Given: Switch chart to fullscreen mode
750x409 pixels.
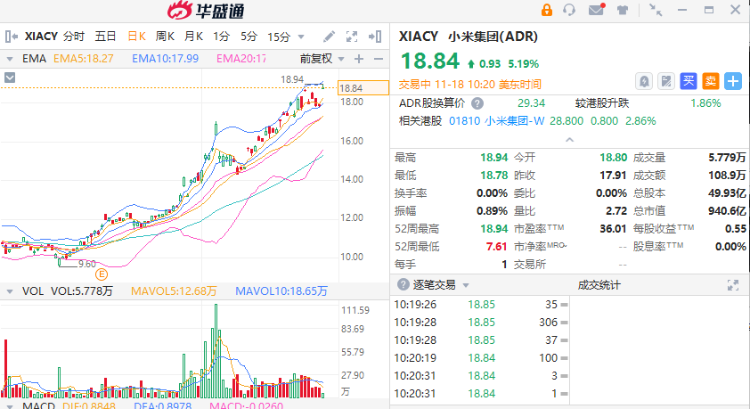Looking at the screenshot, I should pyautogui.click(x=352, y=36).
